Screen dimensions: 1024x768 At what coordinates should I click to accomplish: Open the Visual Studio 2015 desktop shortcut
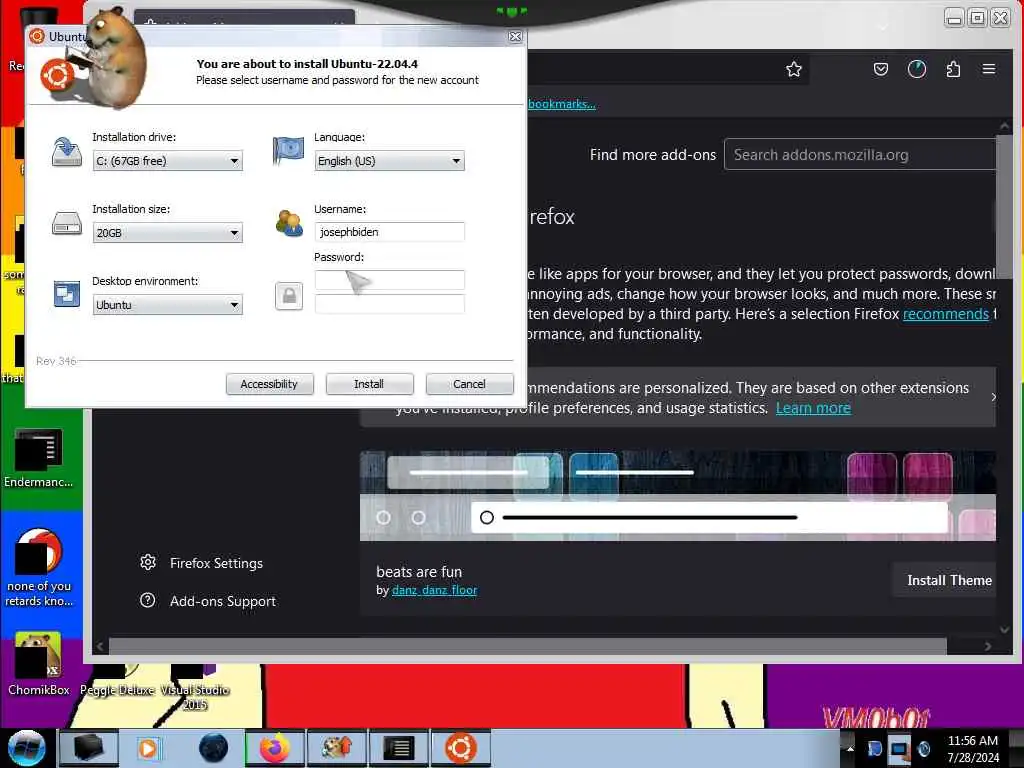tap(195, 688)
